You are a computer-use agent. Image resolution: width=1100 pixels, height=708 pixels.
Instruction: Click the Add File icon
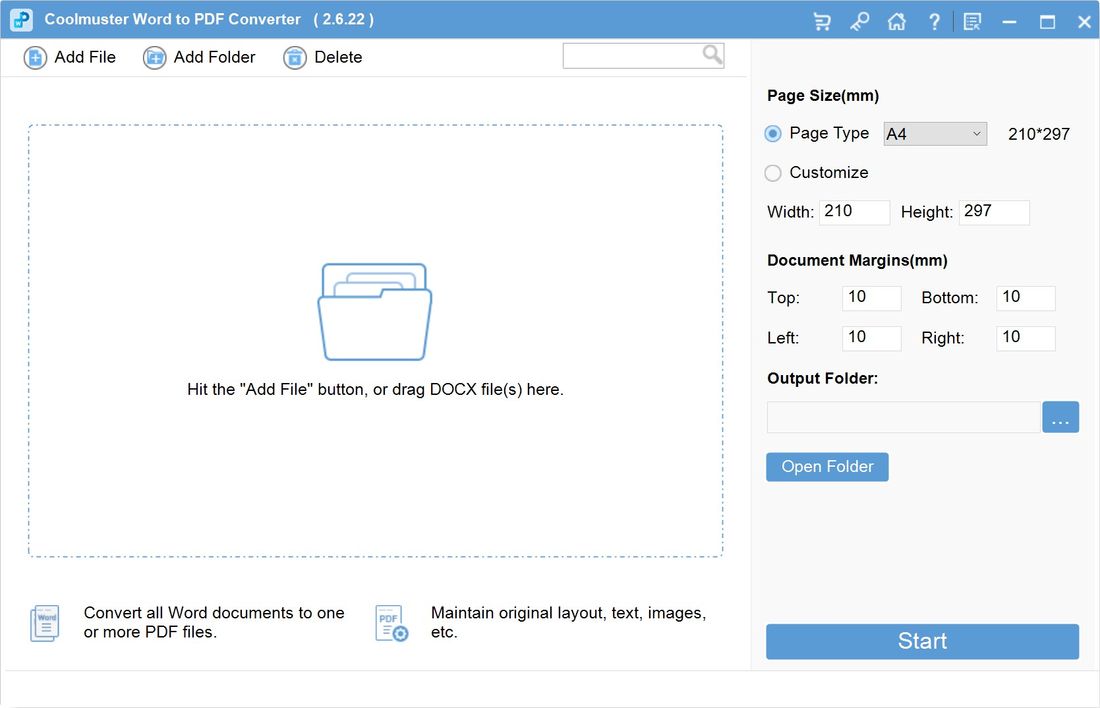[x=35, y=57]
